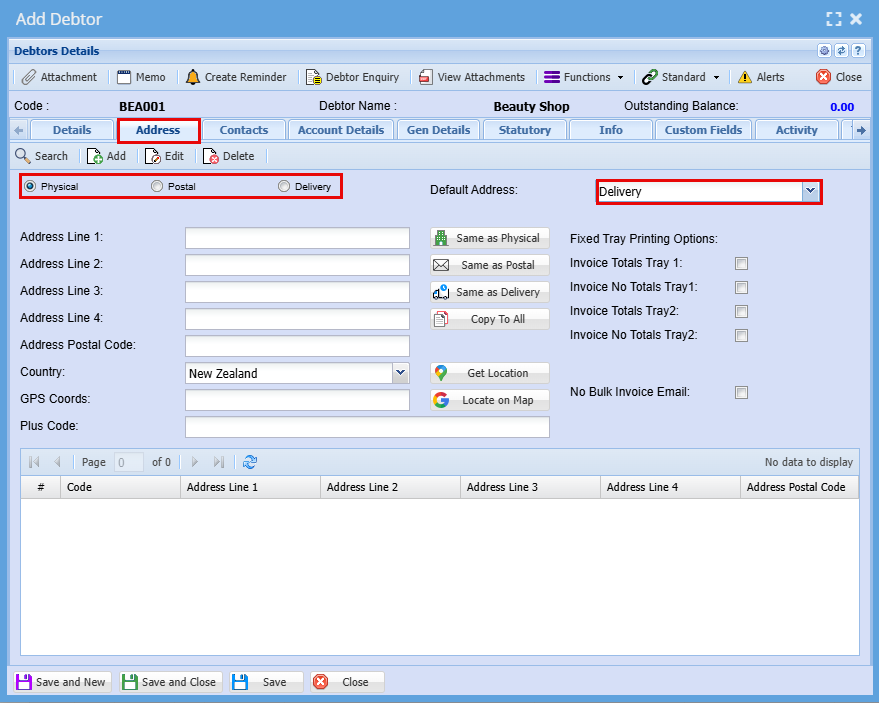Image resolution: width=879 pixels, height=703 pixels.
Task: Click the Alerts warning icon
Action: click(745, 77)
